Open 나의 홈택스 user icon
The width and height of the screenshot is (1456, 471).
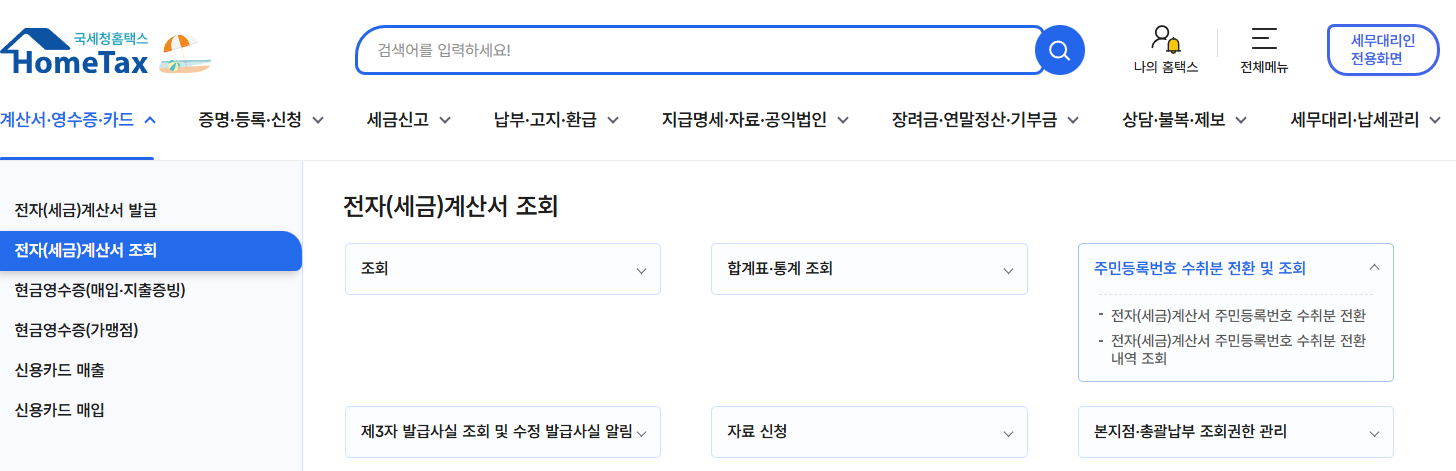1165,40
